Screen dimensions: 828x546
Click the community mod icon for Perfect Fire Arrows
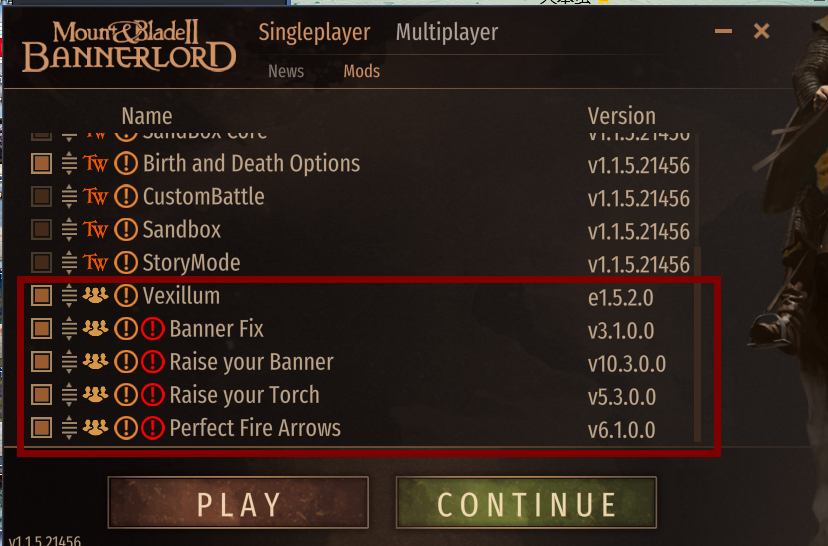(x=96, y=427)
